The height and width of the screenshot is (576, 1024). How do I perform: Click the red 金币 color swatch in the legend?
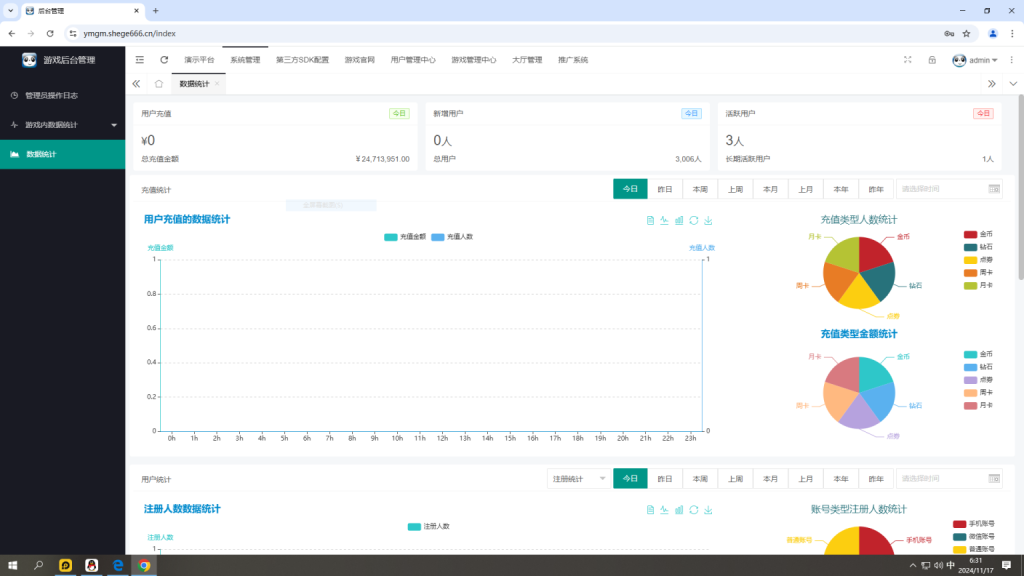pyautogui.click(x=970, y=234)
